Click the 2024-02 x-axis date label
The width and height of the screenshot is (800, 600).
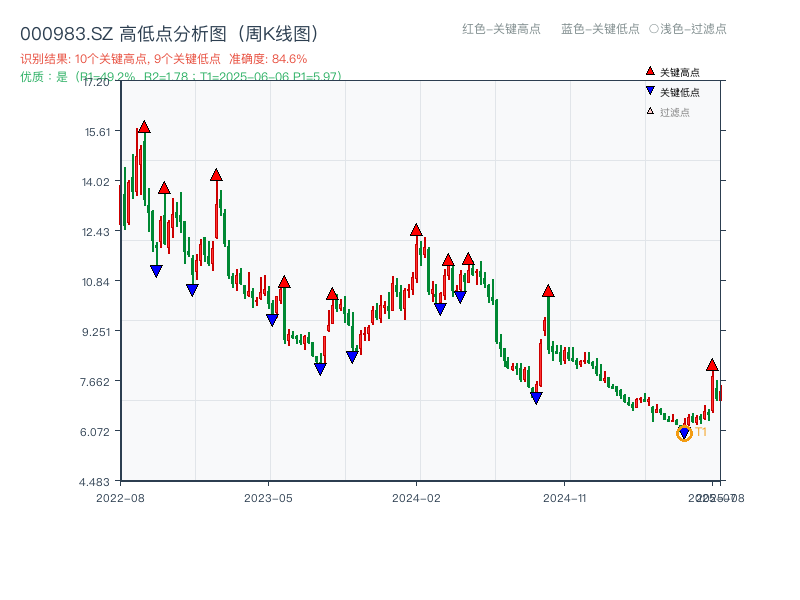click(x=413, y=496)
